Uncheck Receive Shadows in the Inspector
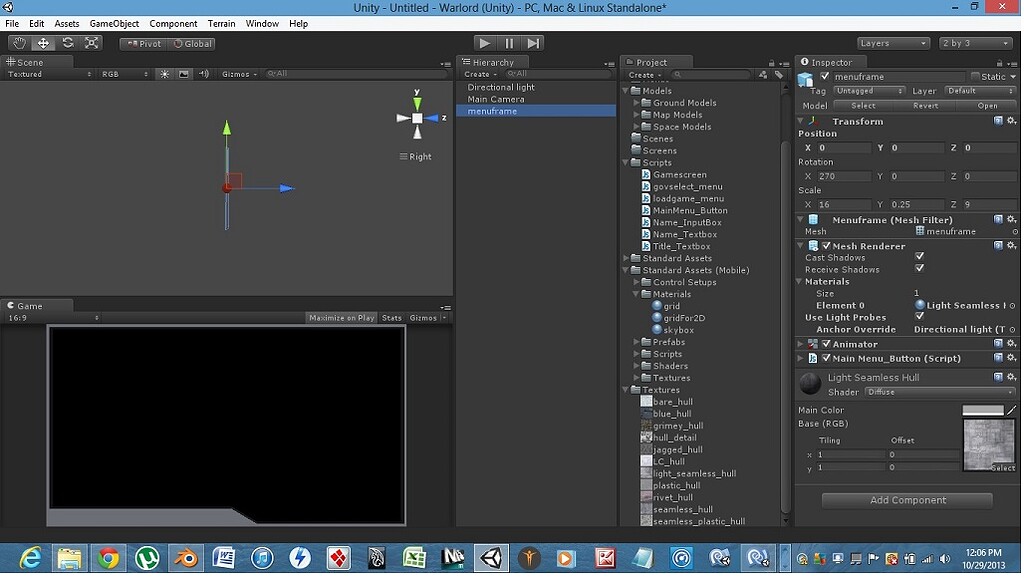This screenshot has width=1024, height=579. click(920, 269)
